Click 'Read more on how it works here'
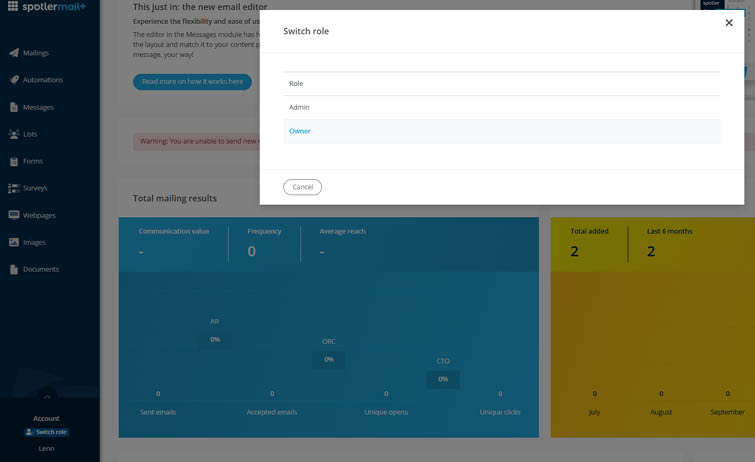Image resolution: width=755 pixels, height=462 pixels. [x=192, y=82]
